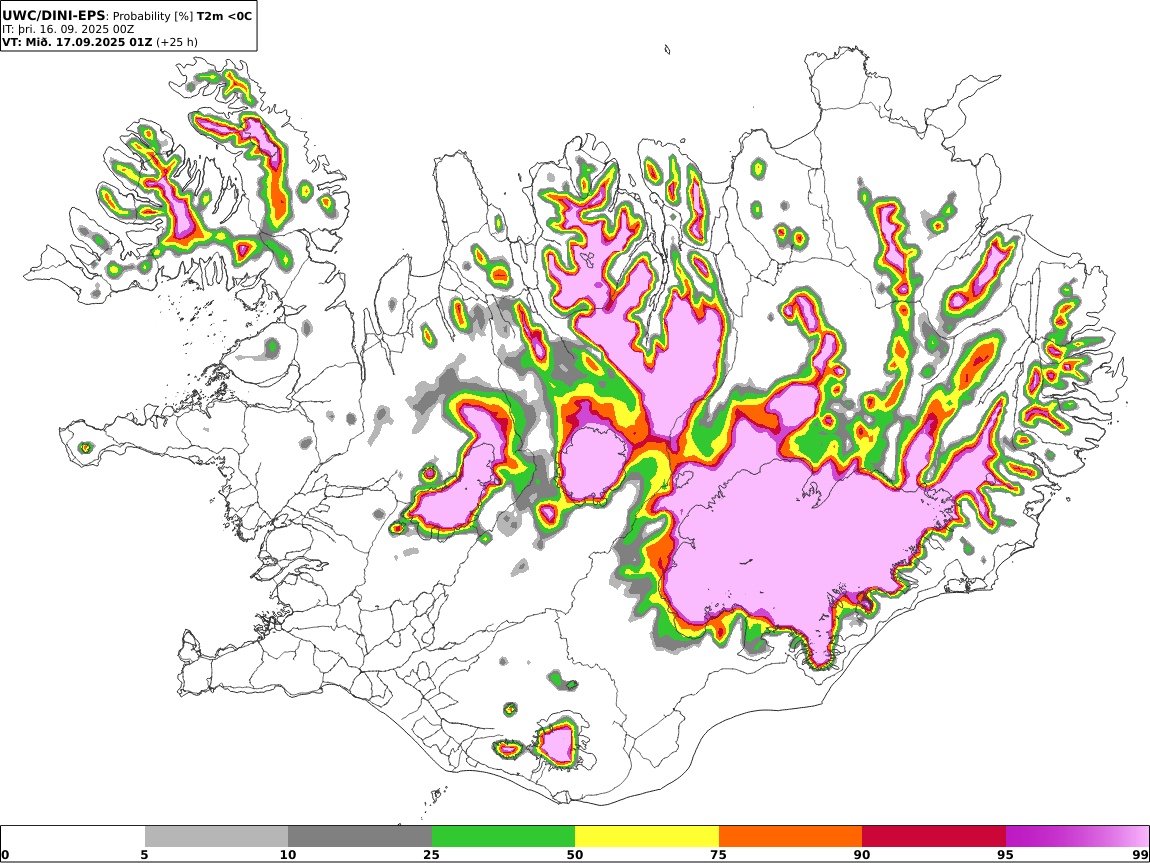
Task: Click the legend tick label '75'
Action: coord(719,854)
